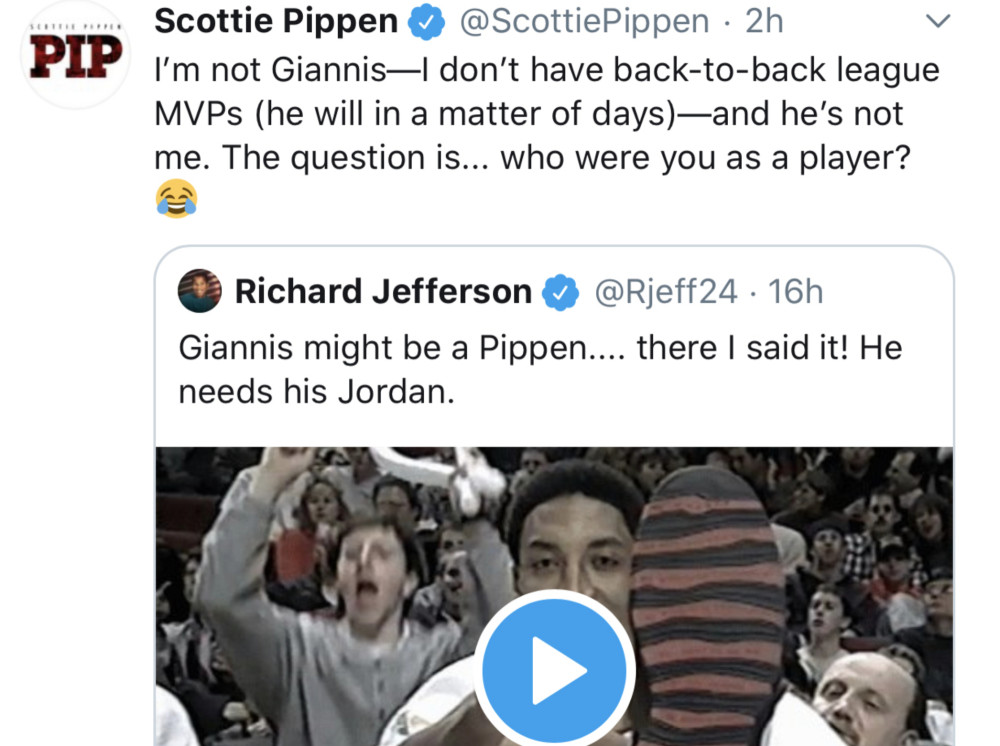The height and width of the screenshot is (746, 1000).
Task: Go to the @Rjeff24 handle
Action: pyautogui.click(x=666, y=292)
